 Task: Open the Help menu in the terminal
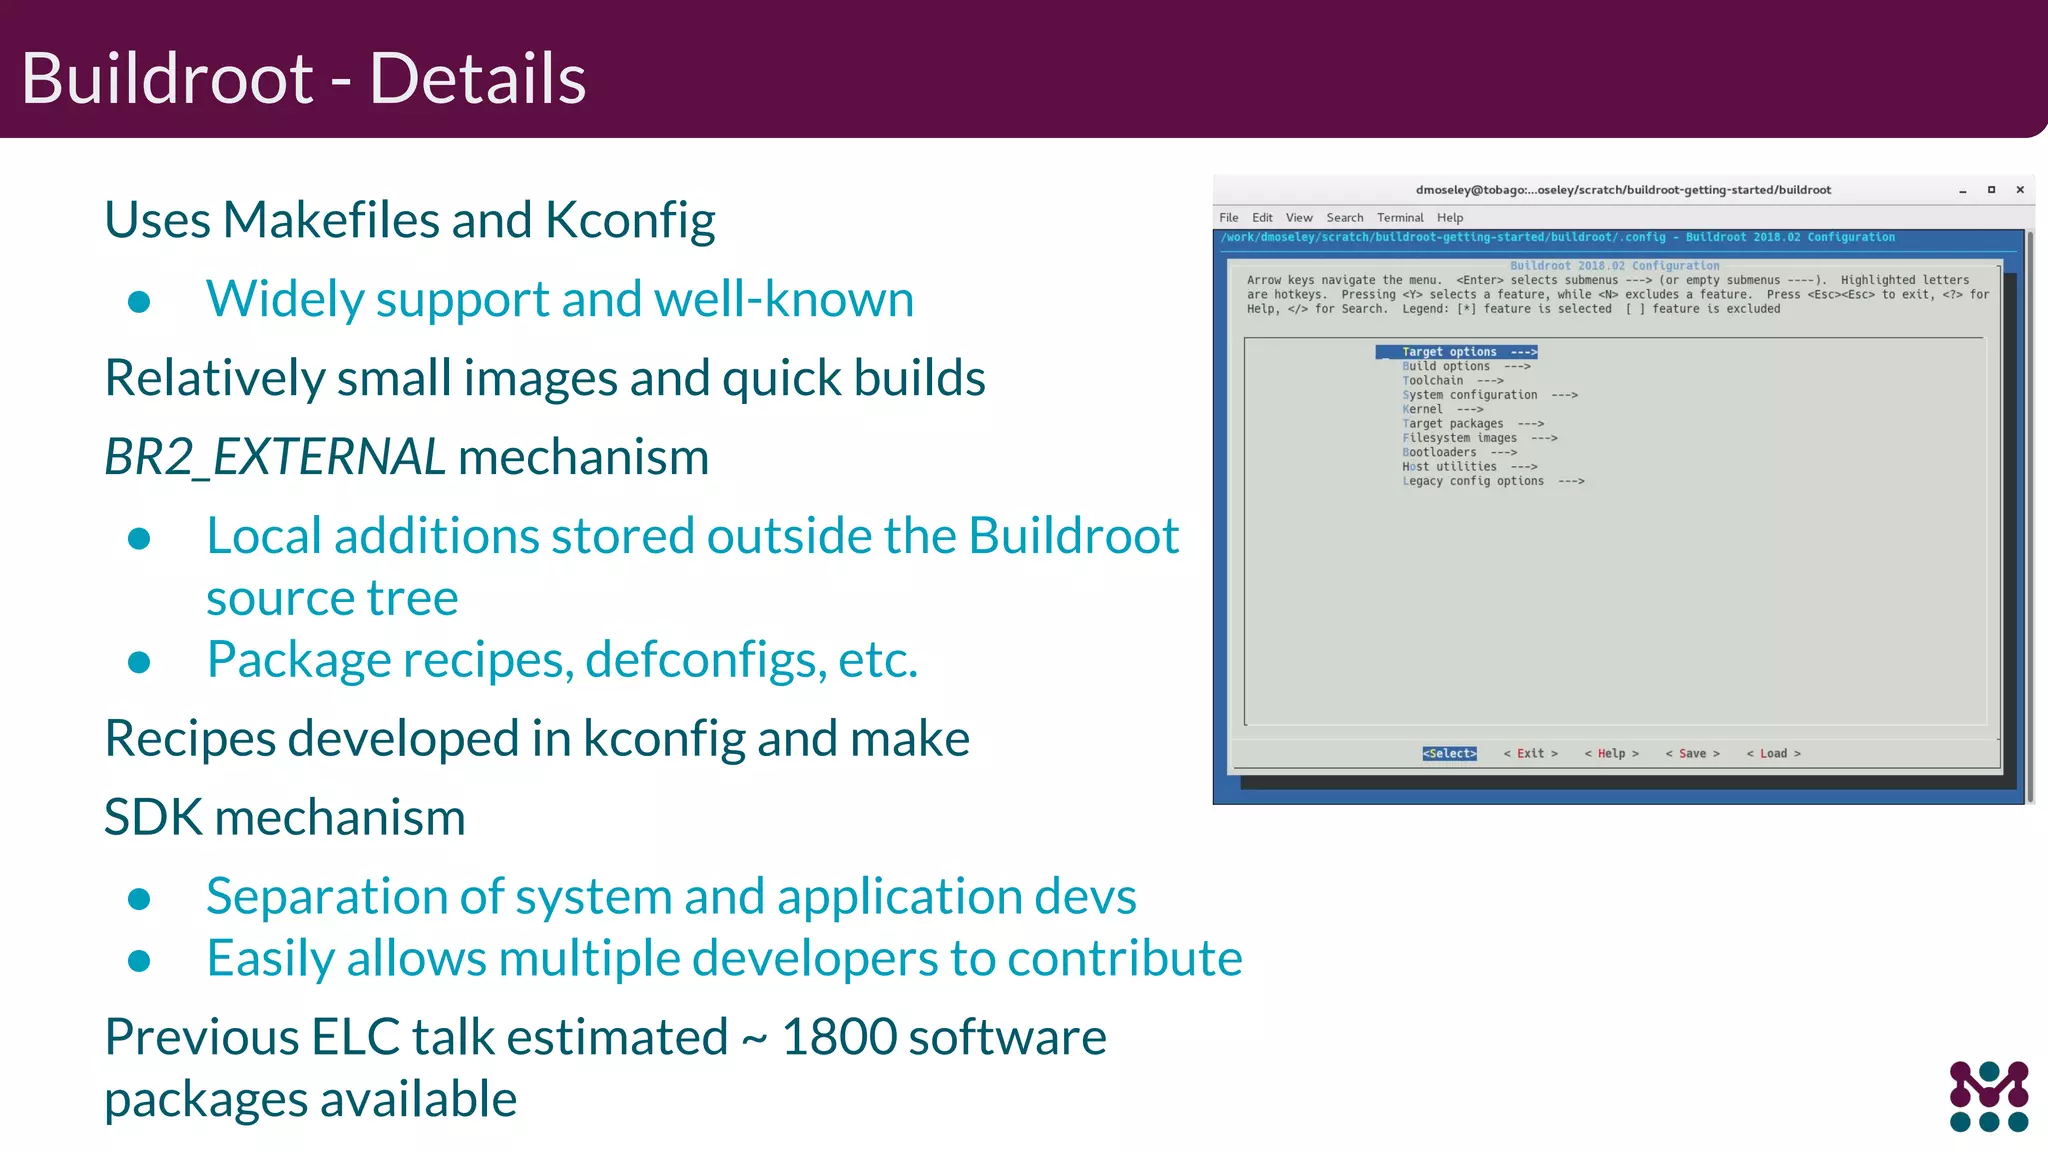pyautogui.click(x=1450, y=217)
